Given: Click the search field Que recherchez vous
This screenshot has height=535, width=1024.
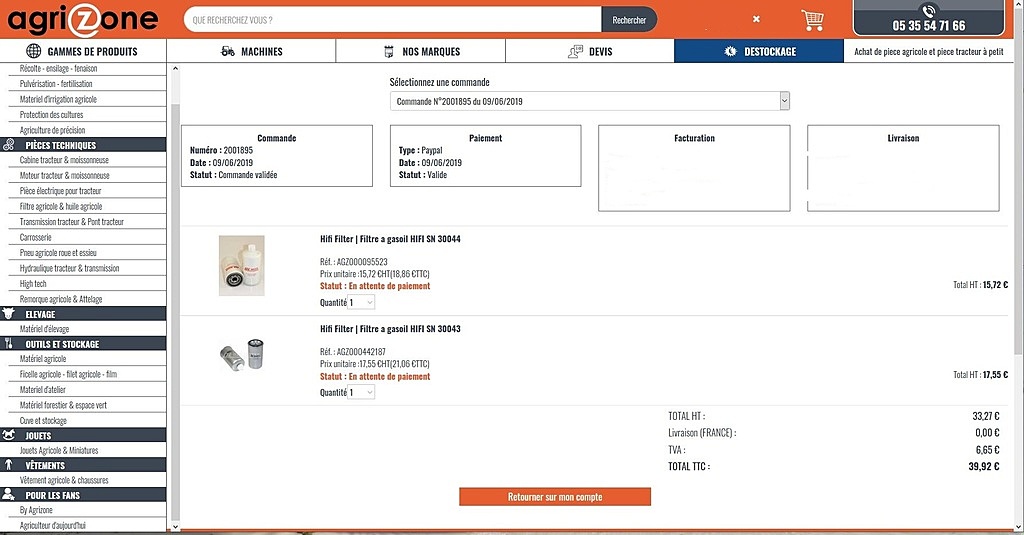Looking at the screenshot, I should click(x=392, y=20).
